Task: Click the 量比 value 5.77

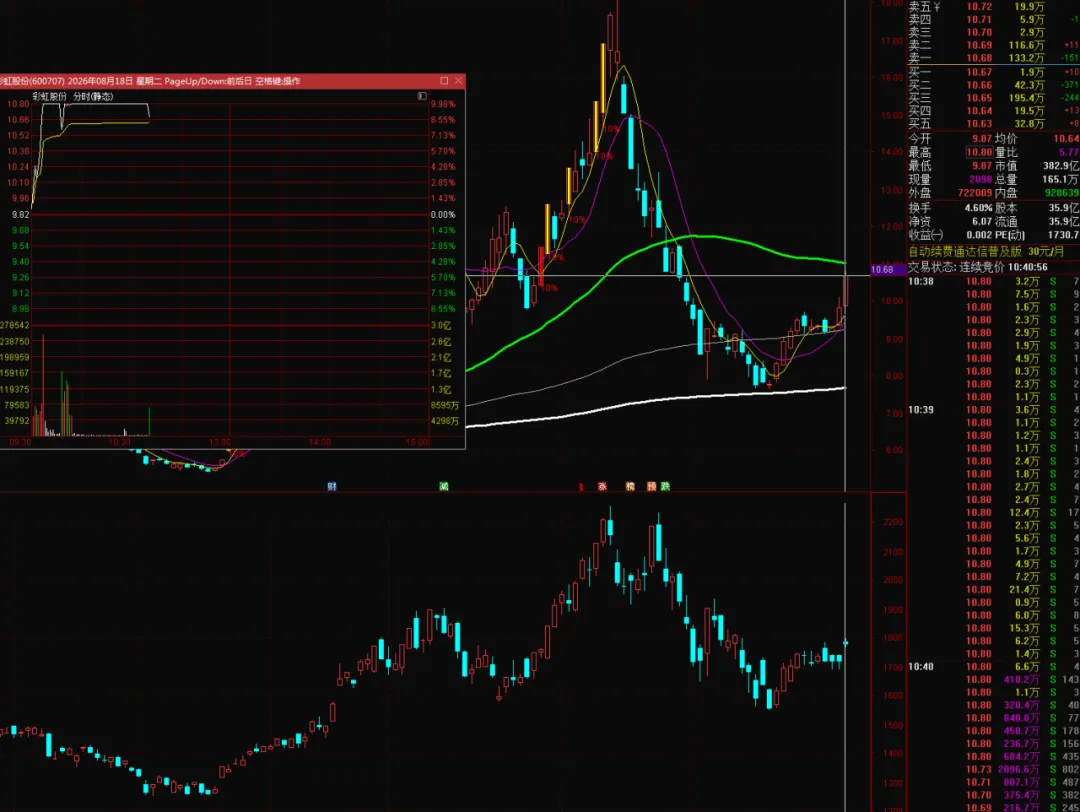Action: tap(1069, 152)
